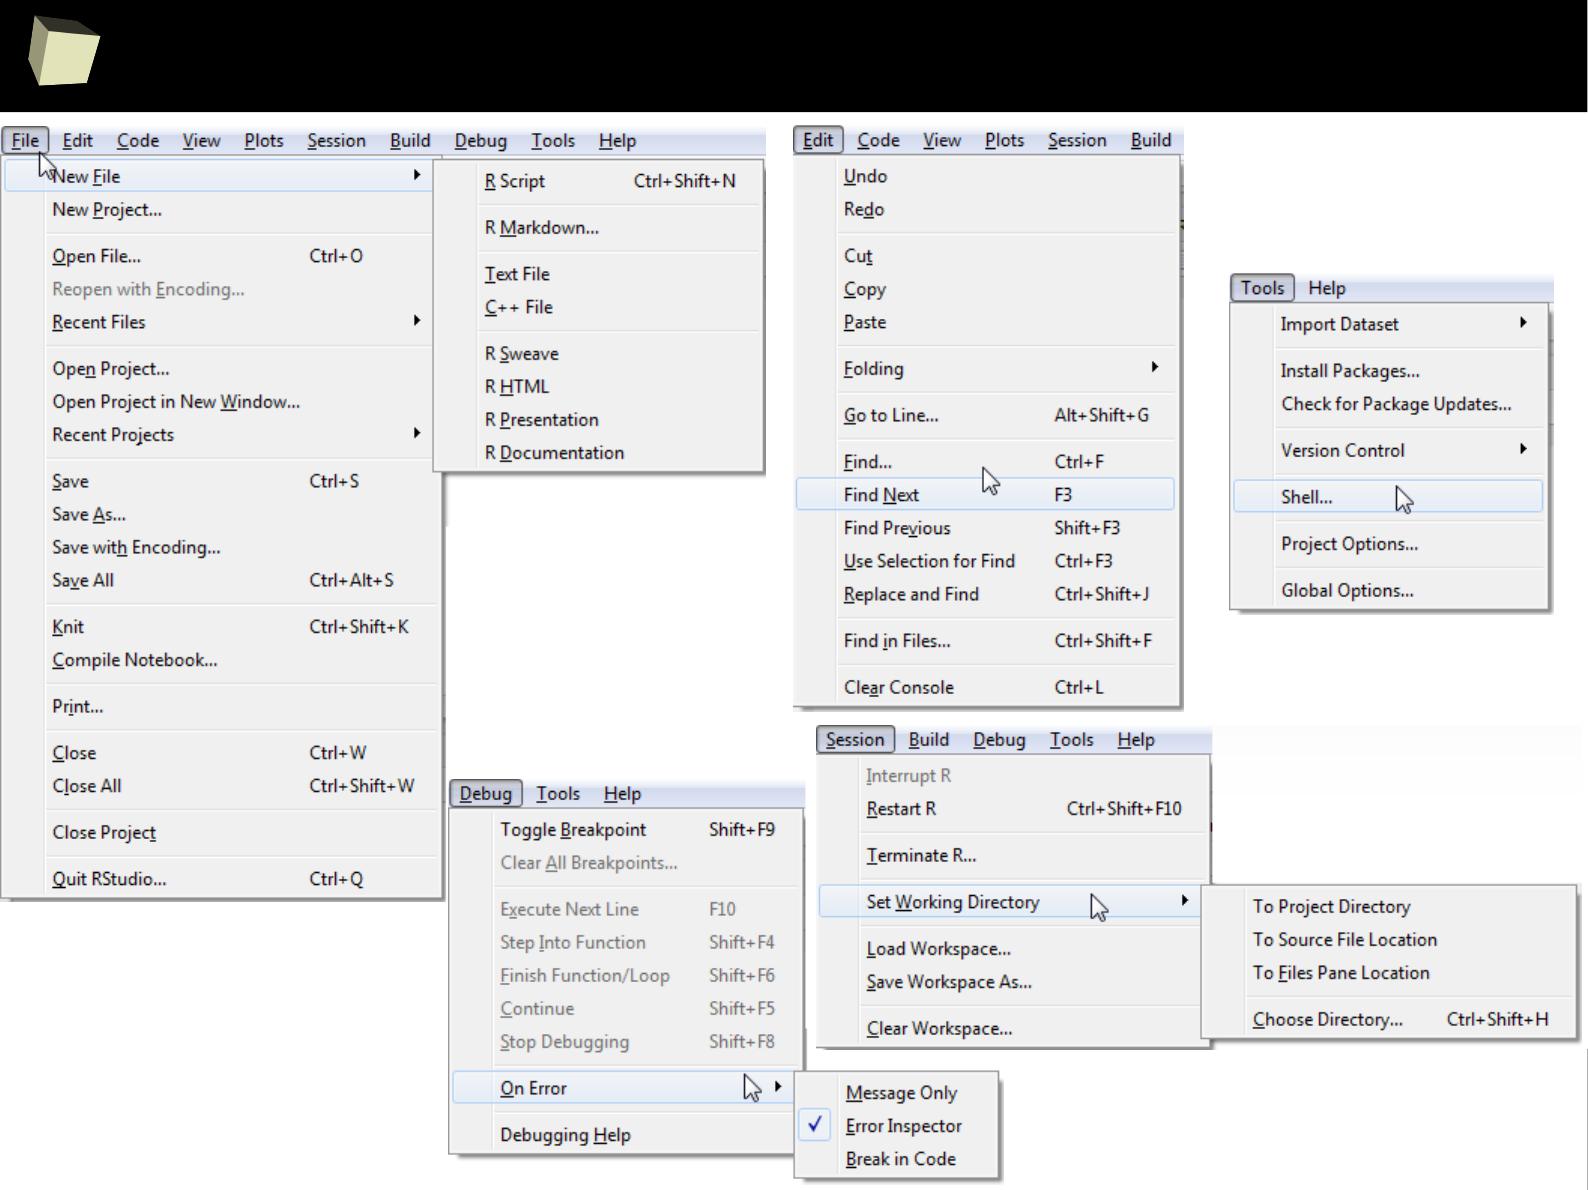Set working directory To Source File Location
Image resolution: width=1588 pixels, height=1190 pixels.
tap(1345, 940)
